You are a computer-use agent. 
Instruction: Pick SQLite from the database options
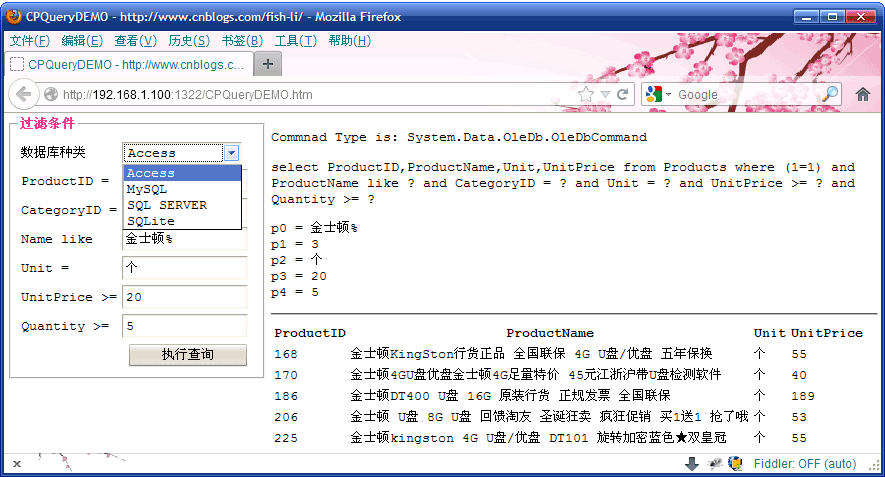[x=151, y=221]
